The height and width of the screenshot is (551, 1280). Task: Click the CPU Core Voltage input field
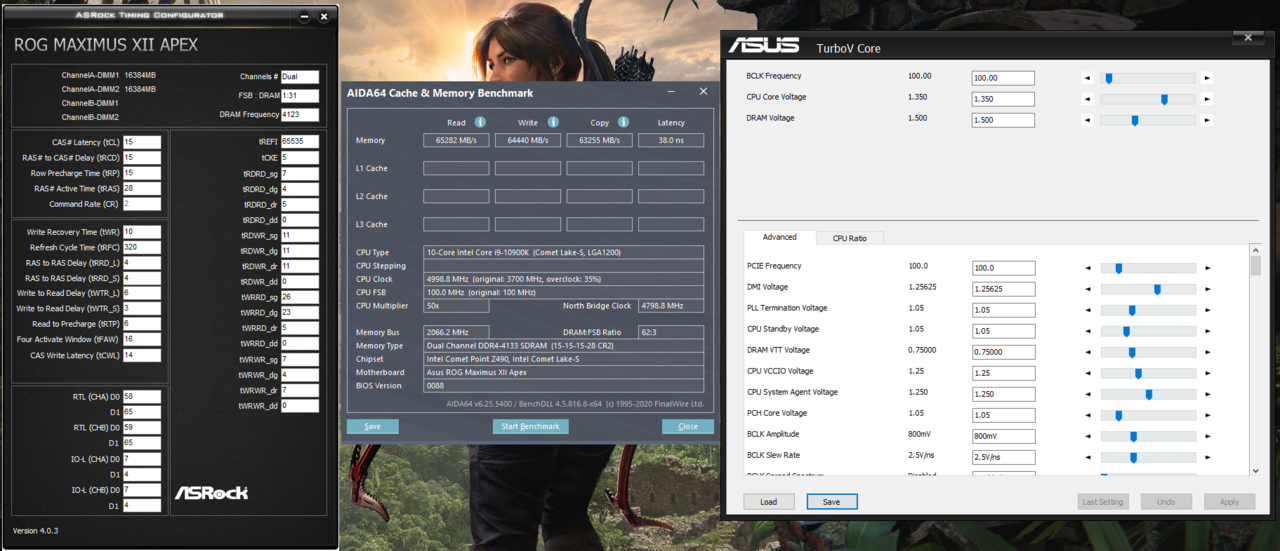1003,99
